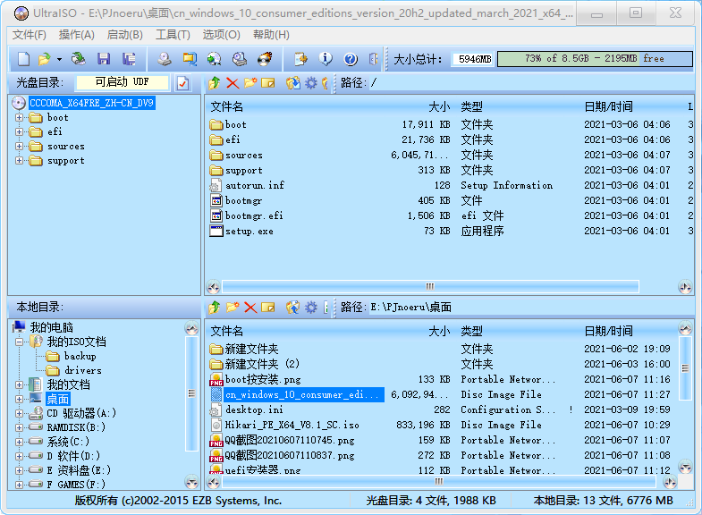Select bootmgr.efi in the disc file list
The width and height of the screenshot is (702, 515).
tap(254, 216)
